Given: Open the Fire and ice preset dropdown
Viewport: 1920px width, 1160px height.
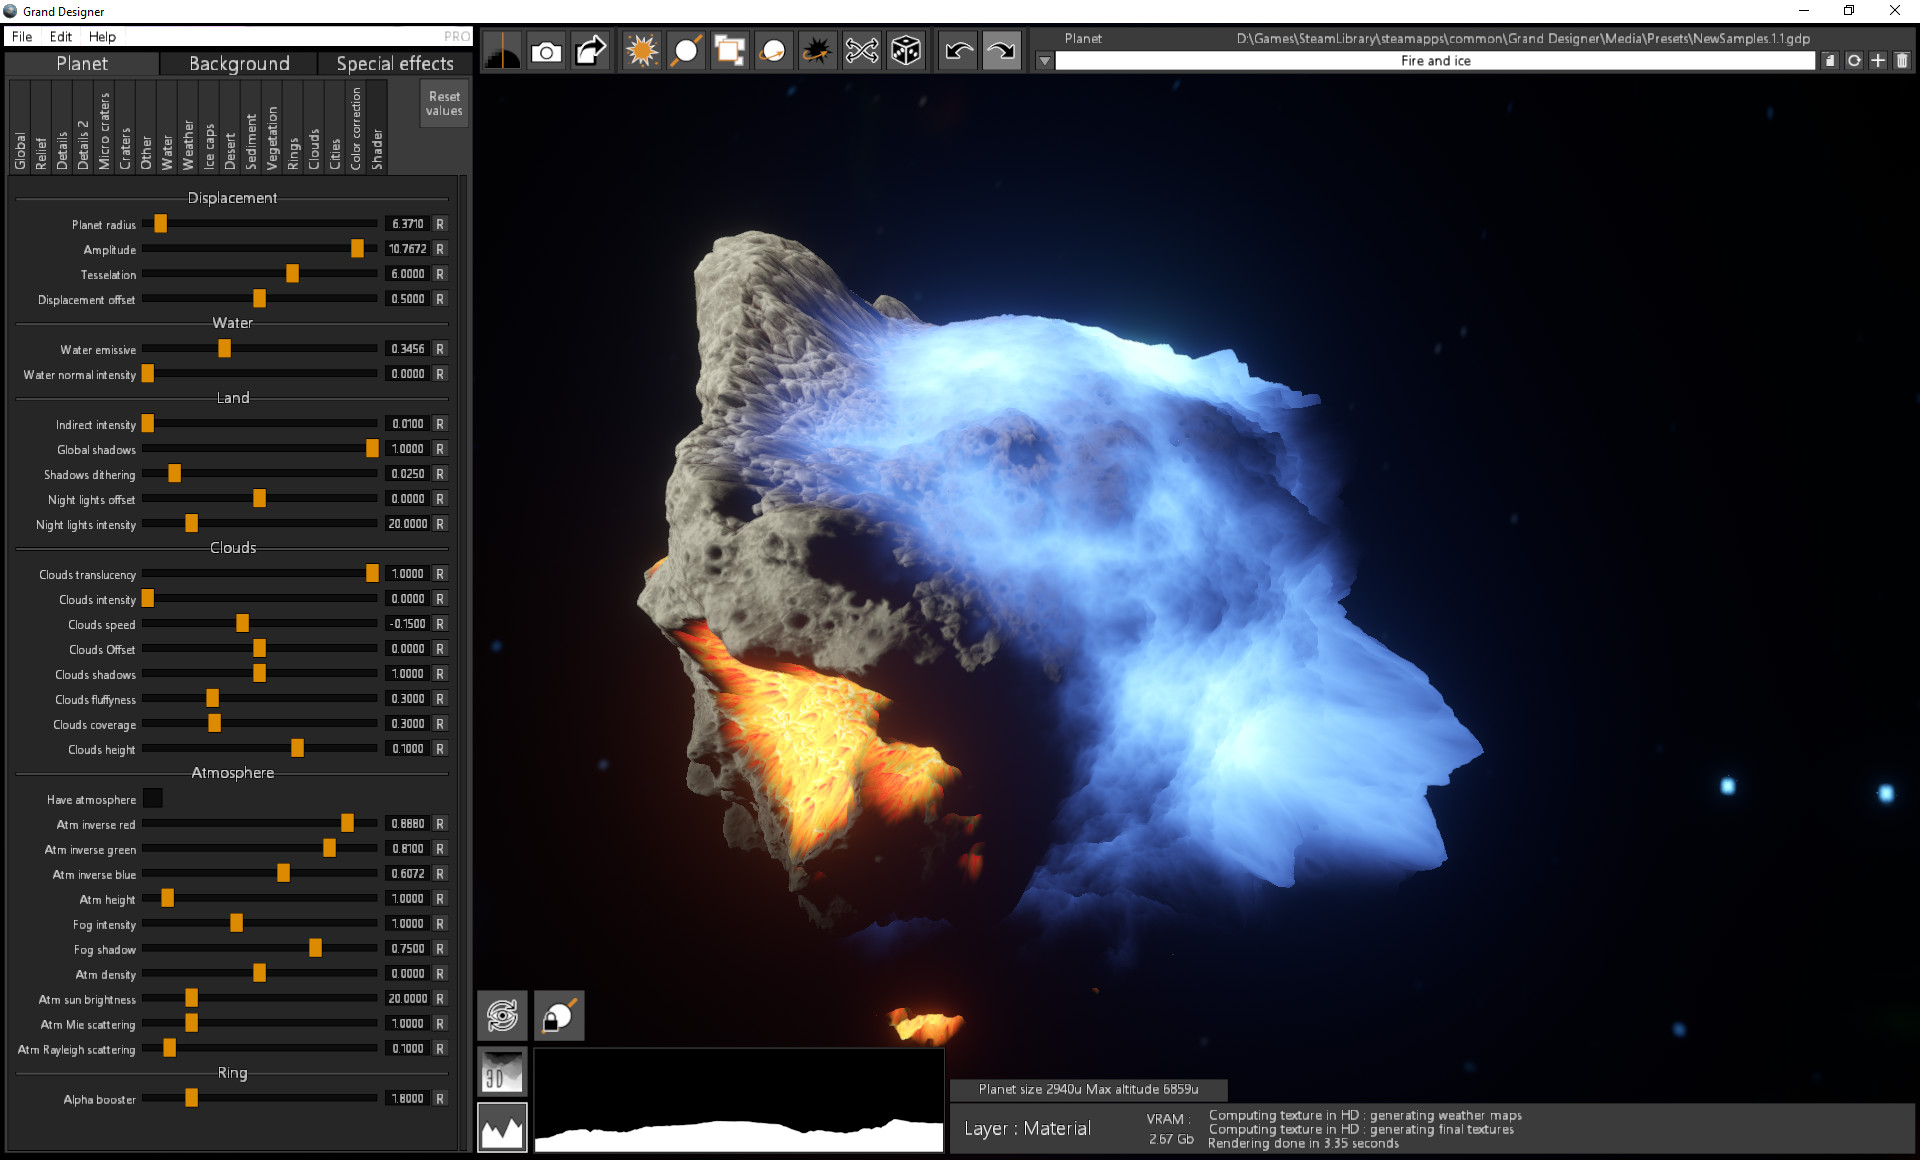Looking at the screenshot, I should point(1044,60).
